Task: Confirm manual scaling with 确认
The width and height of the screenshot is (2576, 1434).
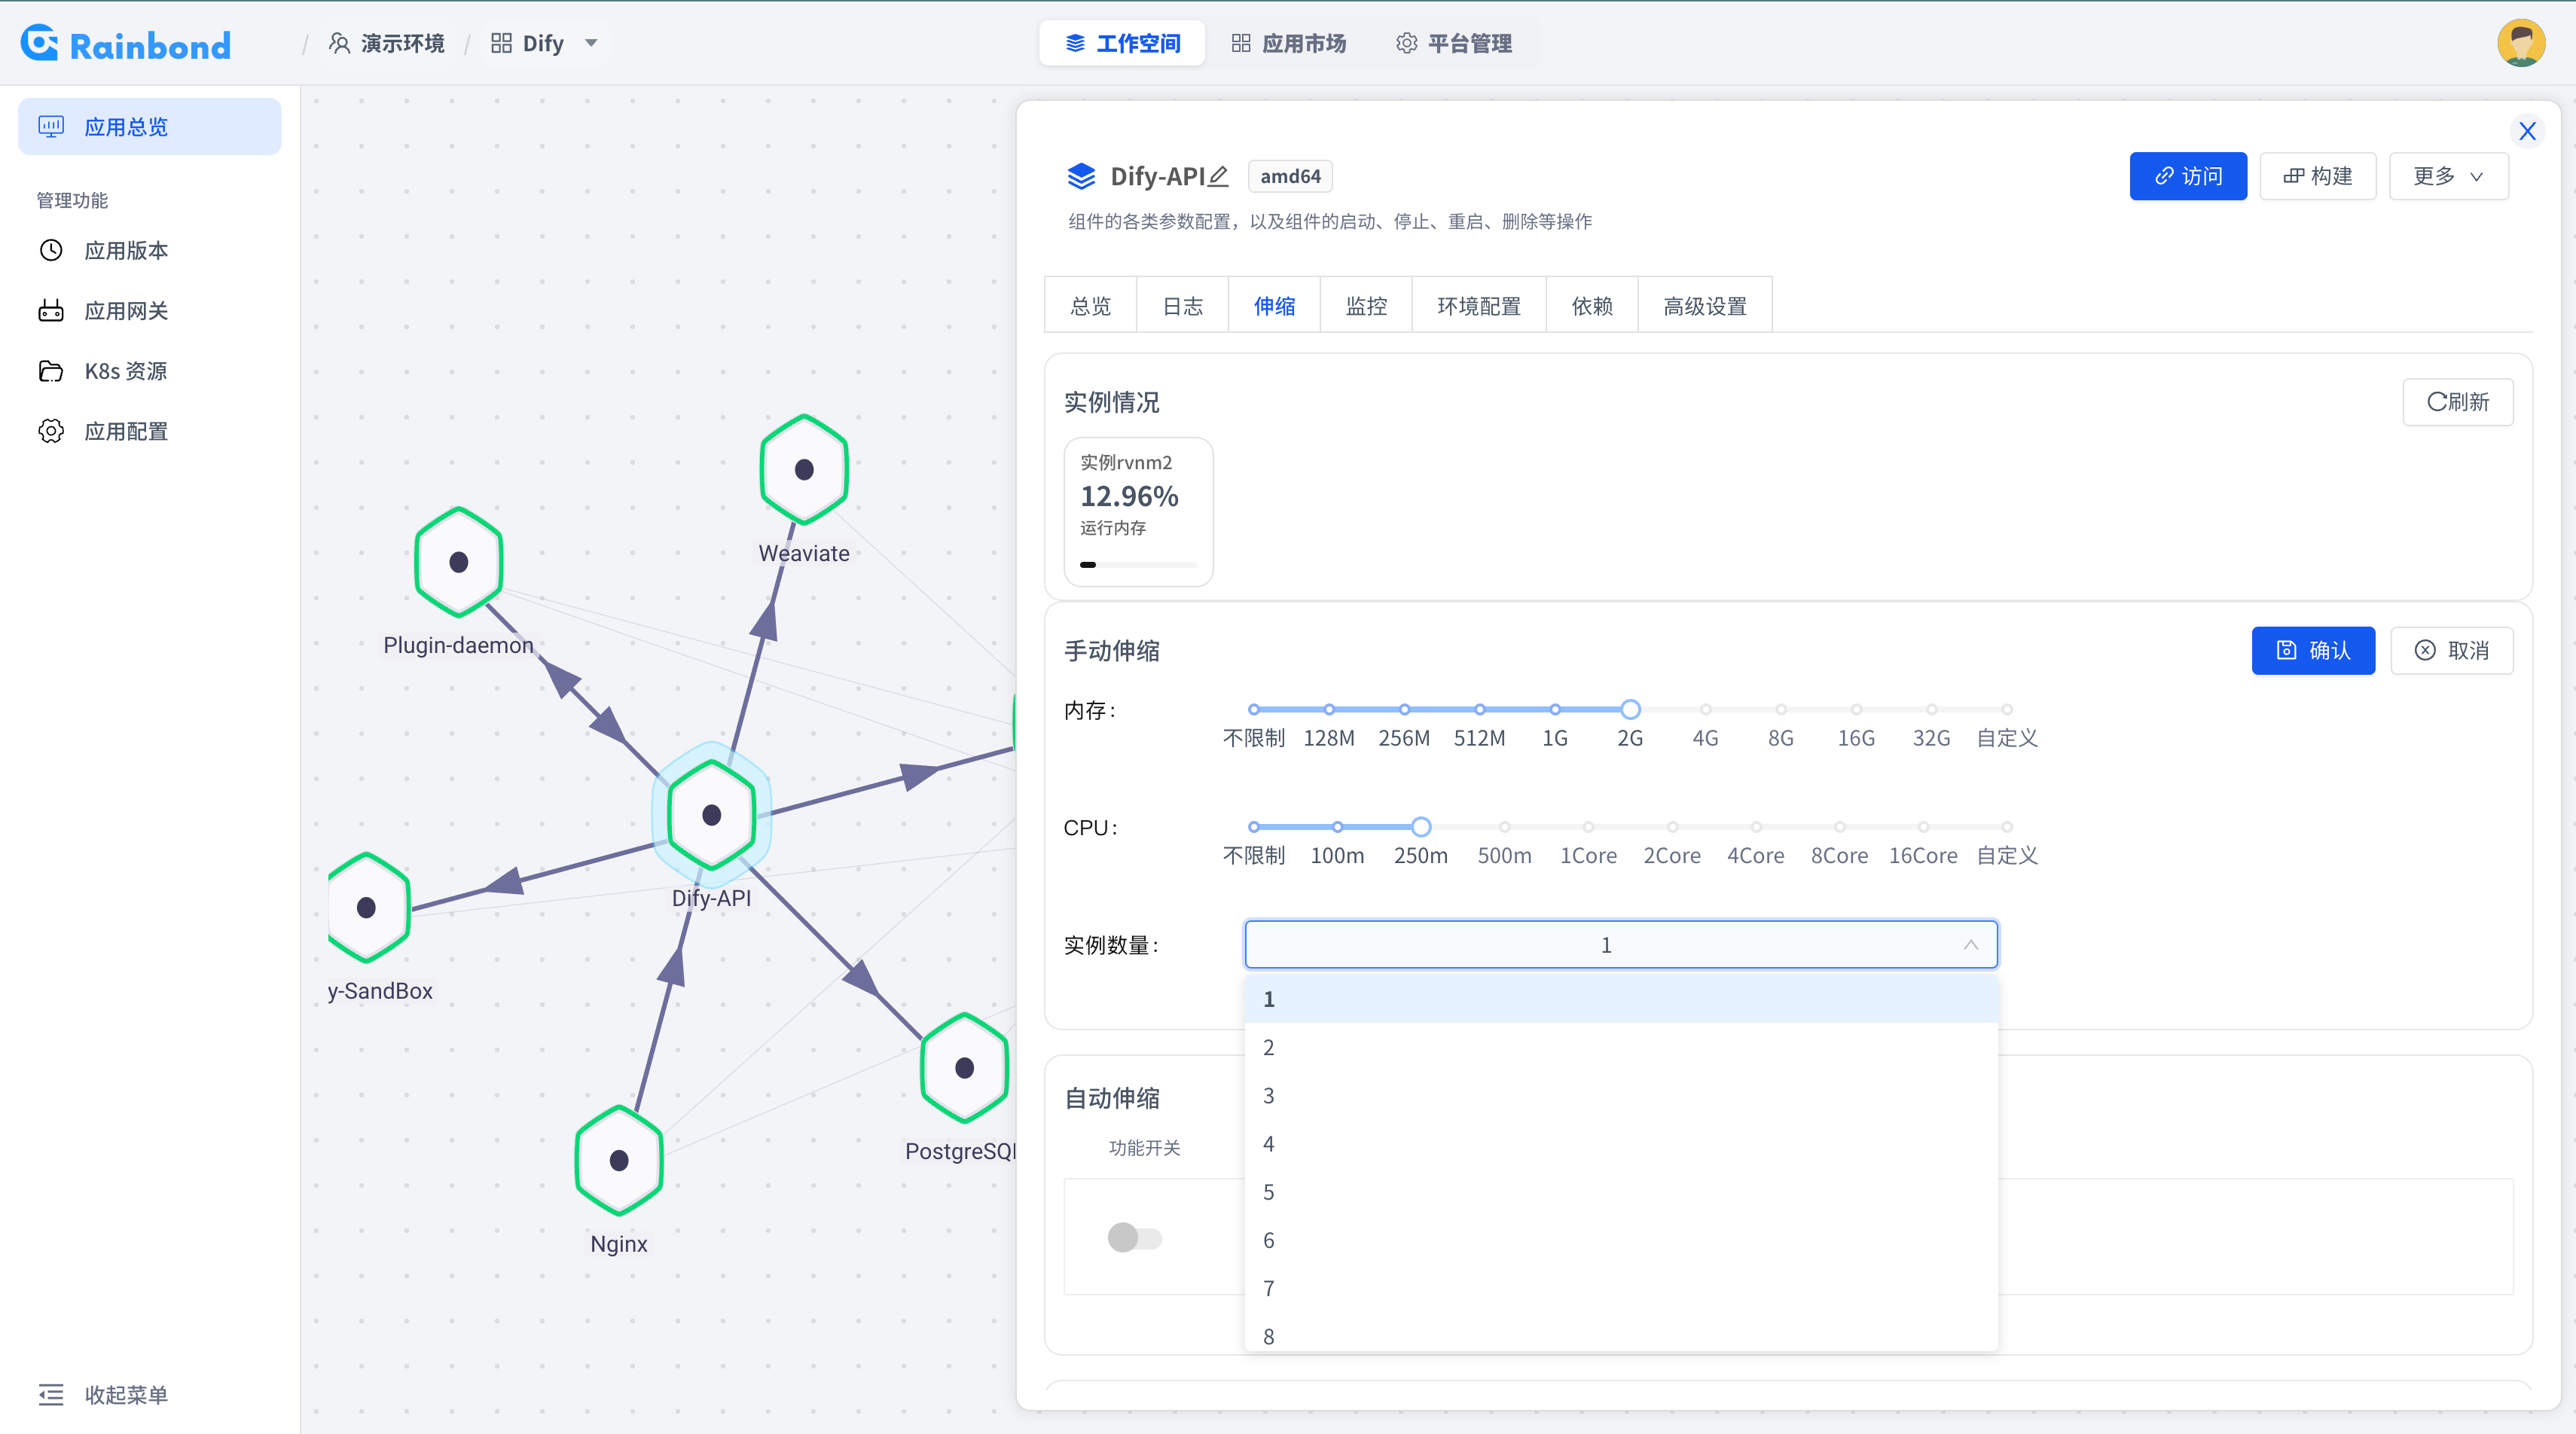Action: (2313, 651)
